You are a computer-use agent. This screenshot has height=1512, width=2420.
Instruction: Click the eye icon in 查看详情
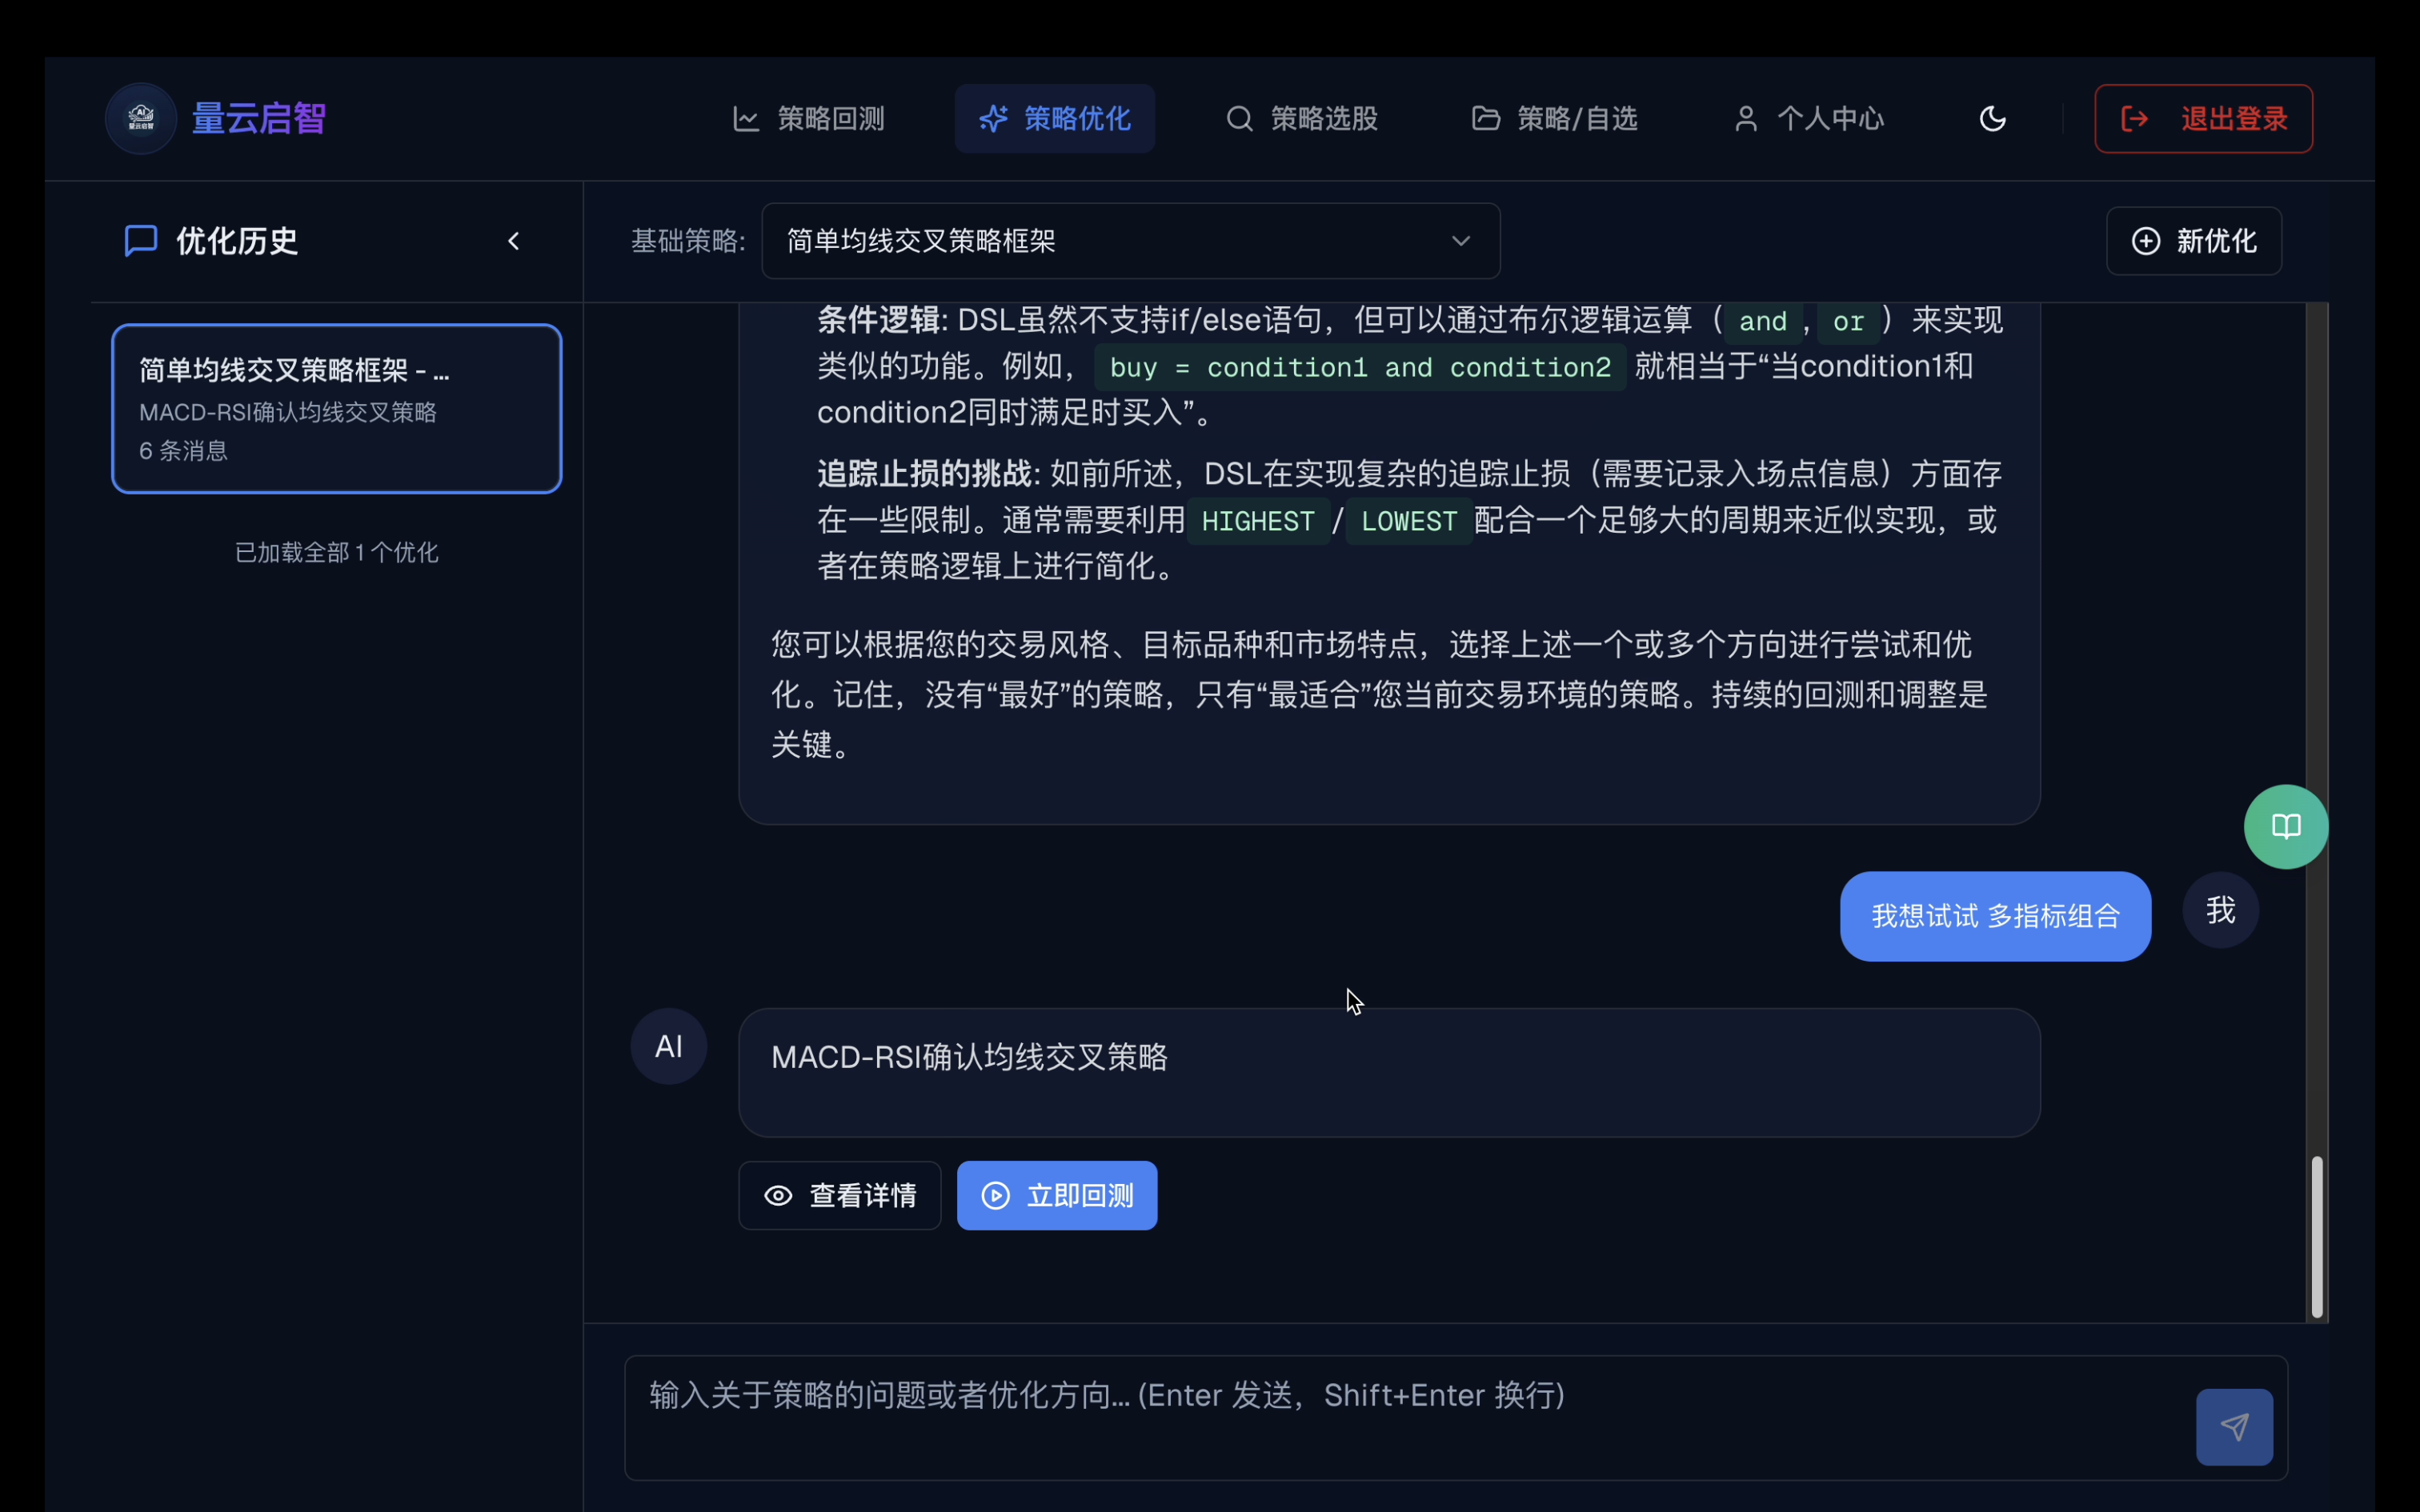click(x=778, y=1196)
